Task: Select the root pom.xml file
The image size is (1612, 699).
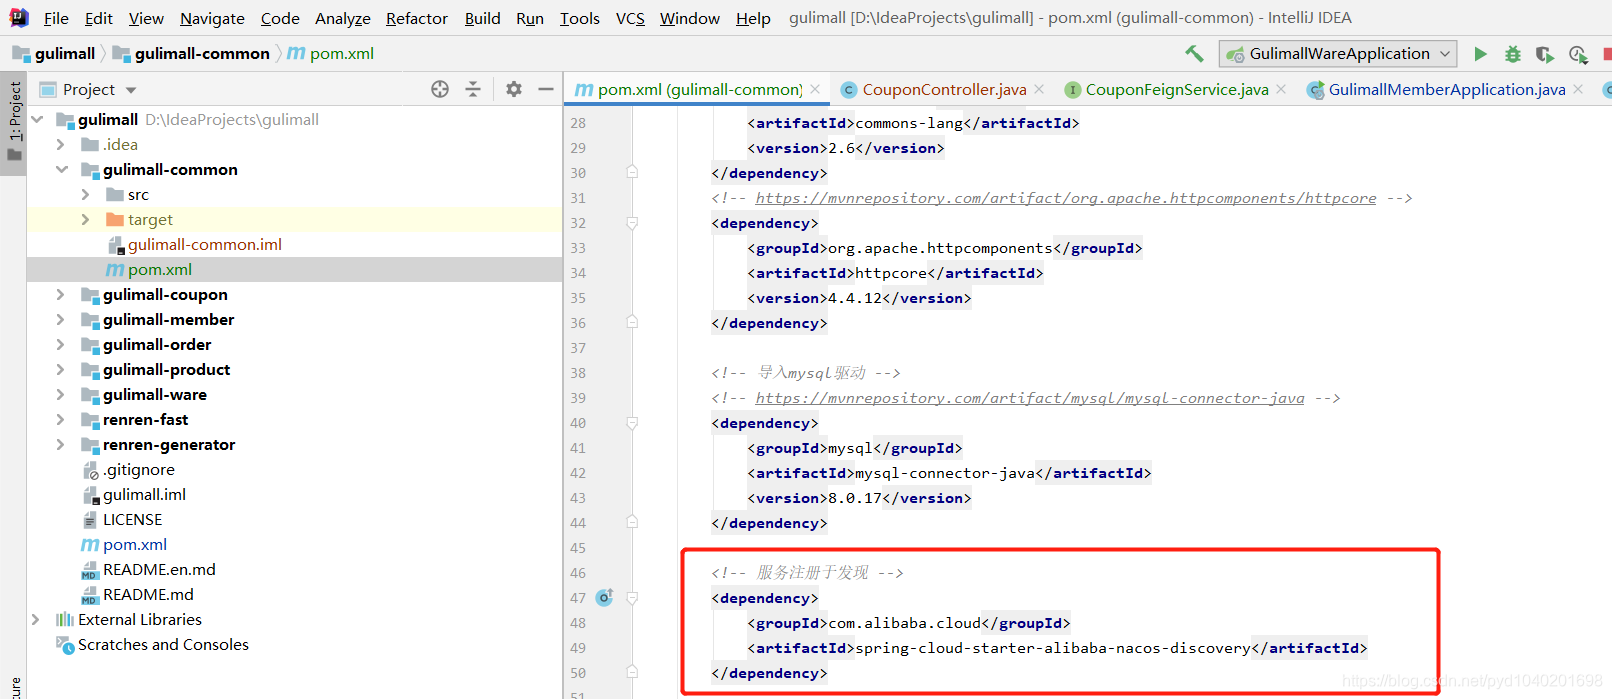Action: coord(135,544)
